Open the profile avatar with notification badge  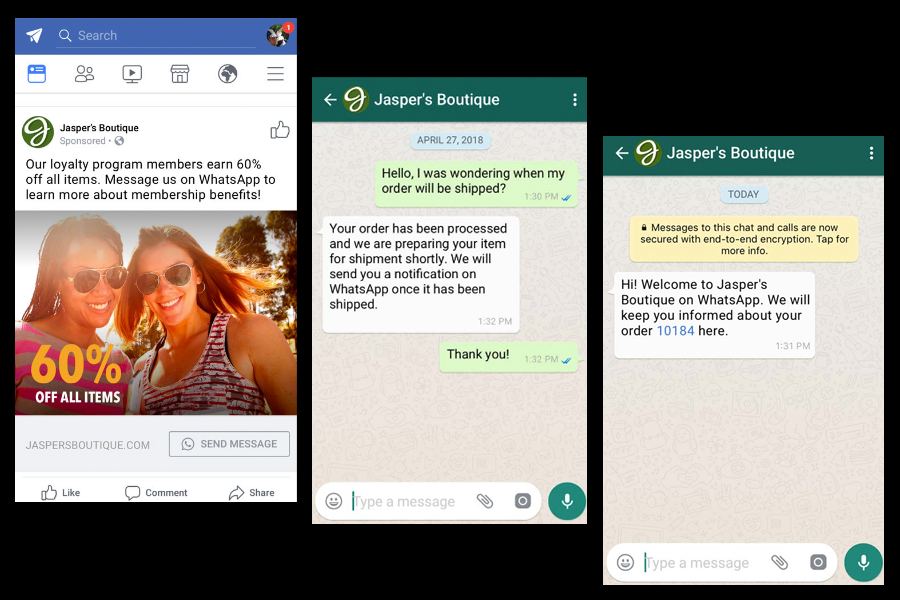(277, 36)
